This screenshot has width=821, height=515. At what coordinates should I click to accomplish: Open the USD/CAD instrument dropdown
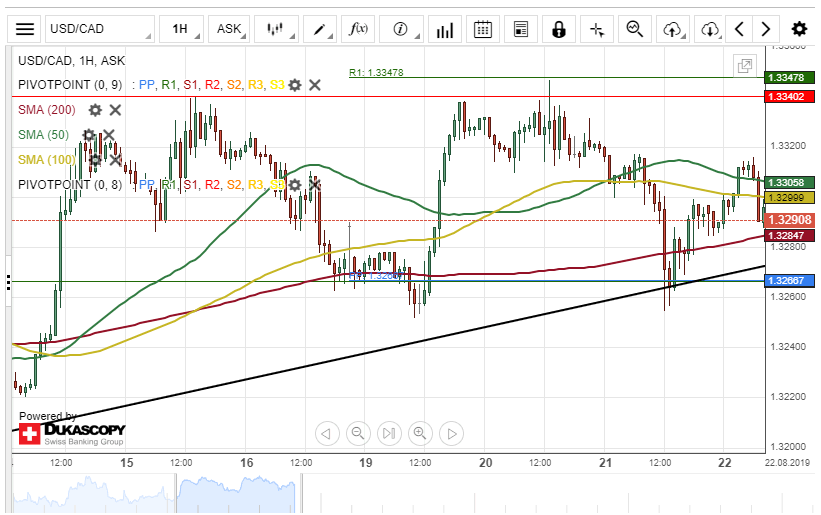pyautogui.click(x=100, y=29)
